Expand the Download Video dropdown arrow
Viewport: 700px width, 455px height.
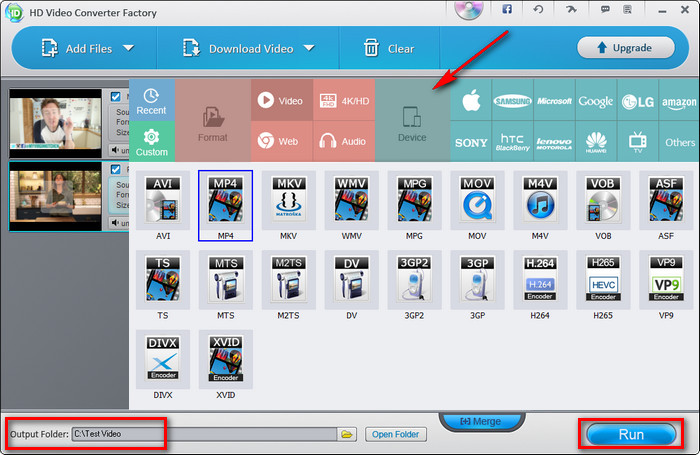click(309, 48)
